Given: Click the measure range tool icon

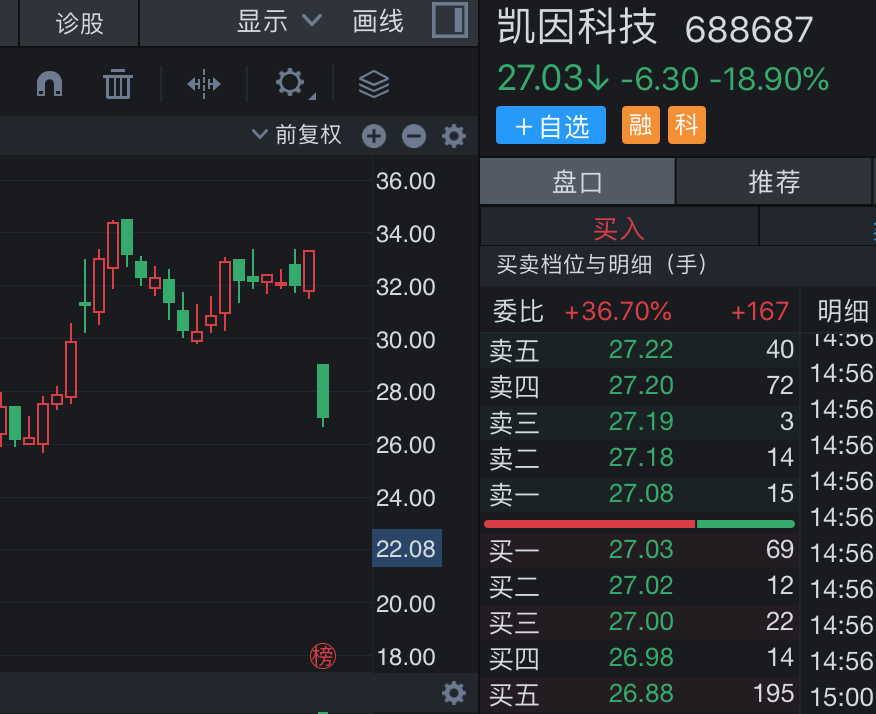Looking at the screenshot, I should coord(204,84).
